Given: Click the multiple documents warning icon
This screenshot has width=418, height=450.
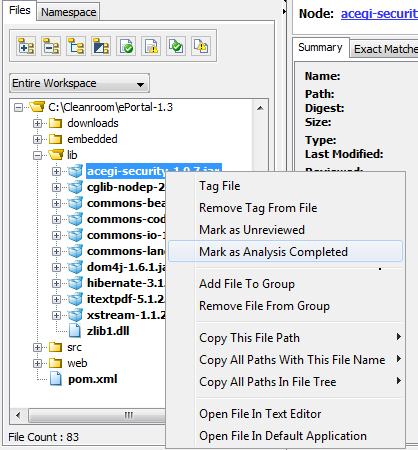Looking at the screenshot, I should pyautogui.click(x=201, y=46).
